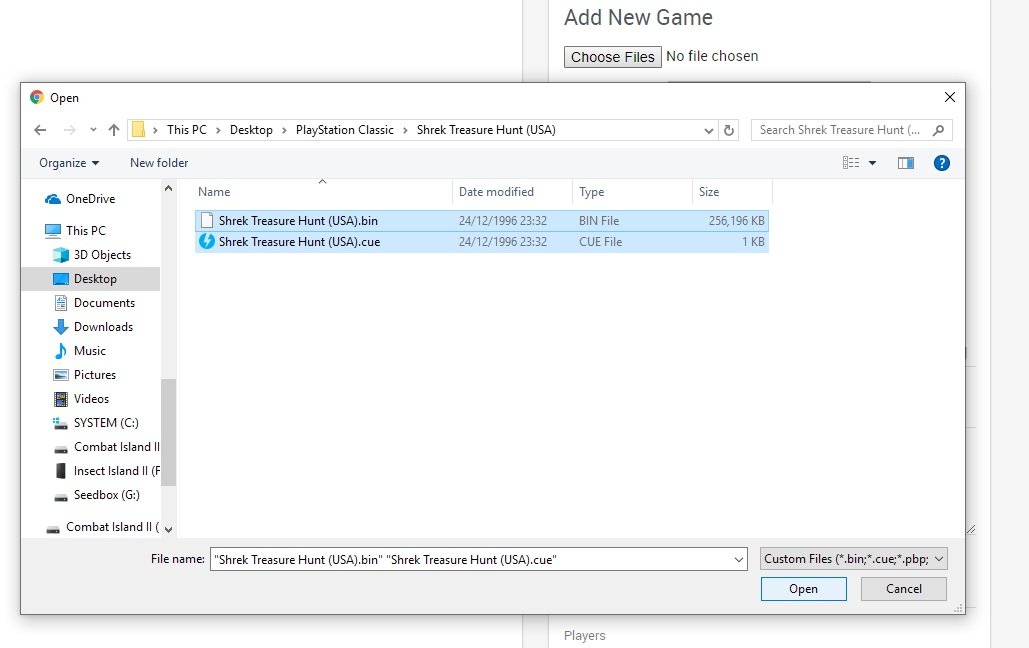Click This PC in the breadcrumb path
The width and height of the screenshot is (1029, 648).
pos(186,130)
